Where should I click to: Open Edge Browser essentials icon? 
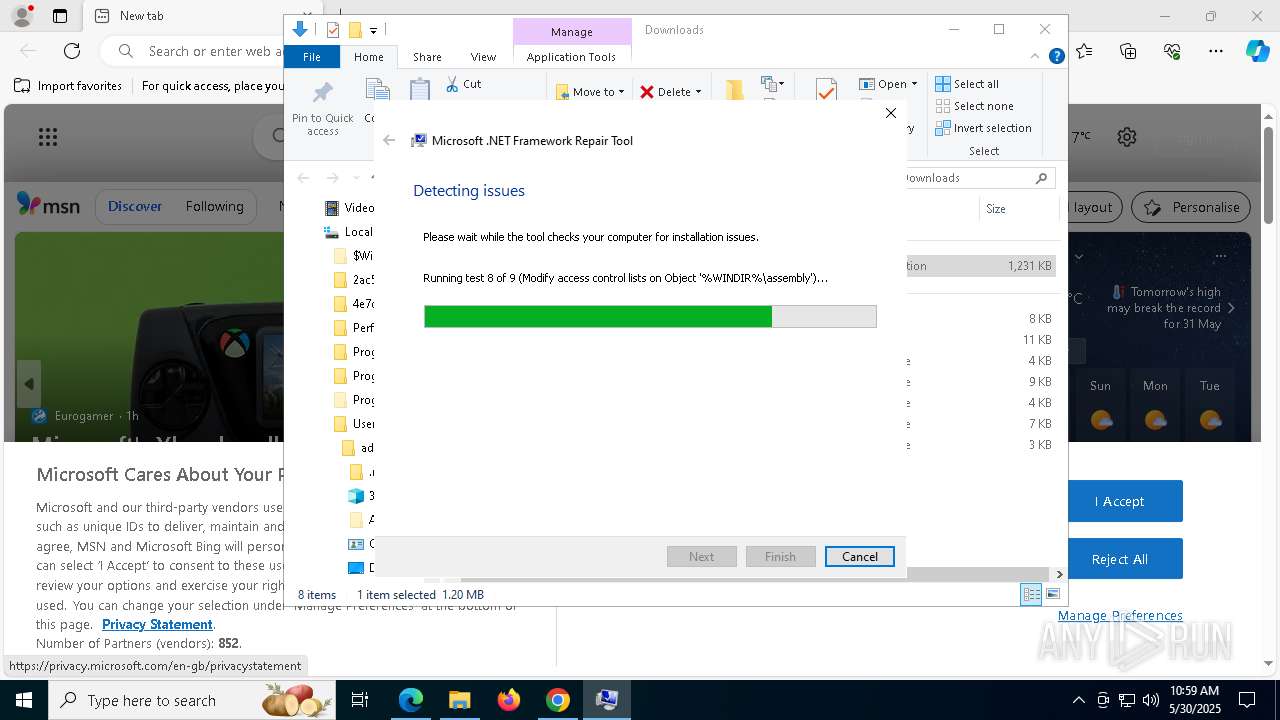(1172, 51)
